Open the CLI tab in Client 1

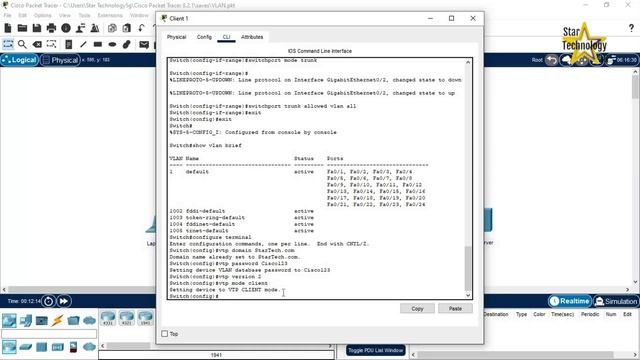pyautogui.click(x=226, y=37)
